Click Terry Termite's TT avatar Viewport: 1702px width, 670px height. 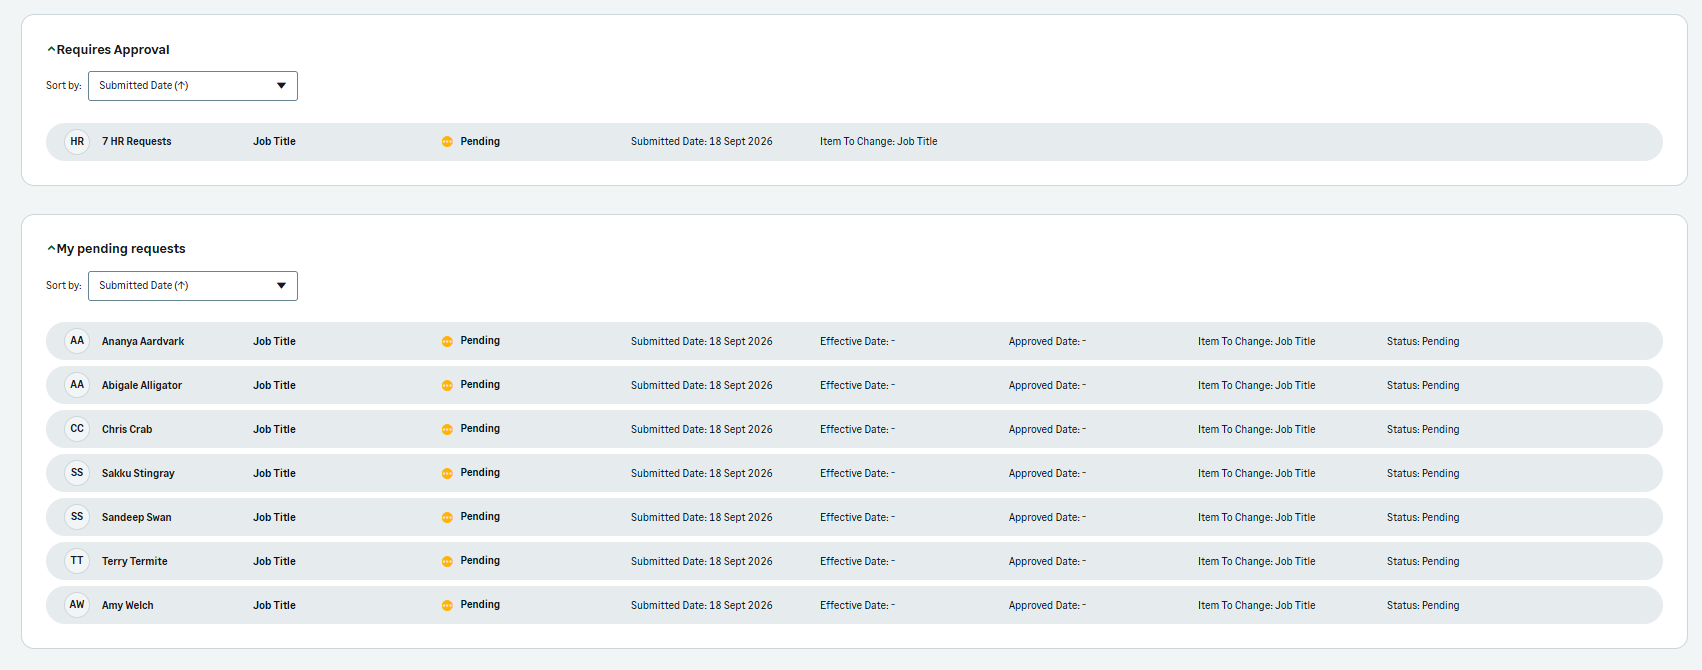click(x=77, y=561)
